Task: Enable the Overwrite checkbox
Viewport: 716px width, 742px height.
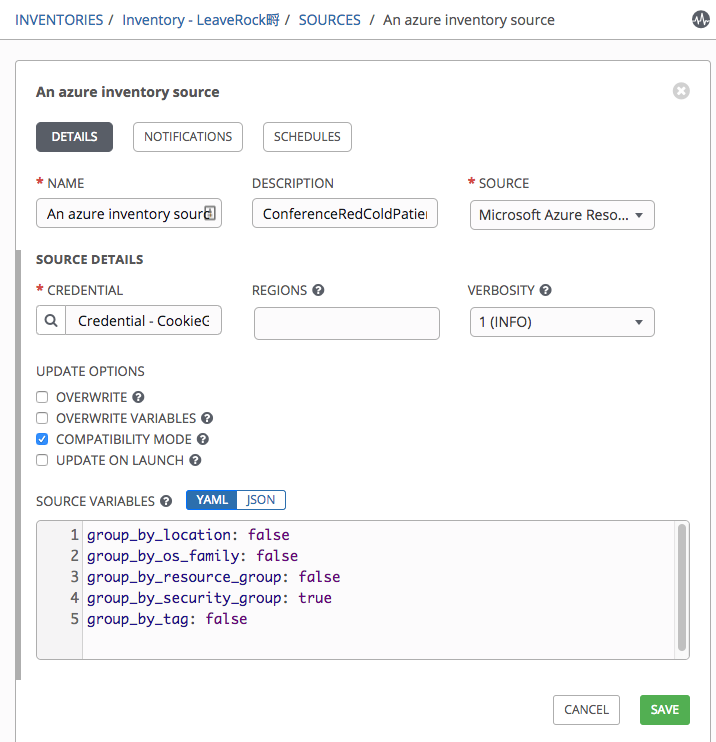Action: (42, 397)
